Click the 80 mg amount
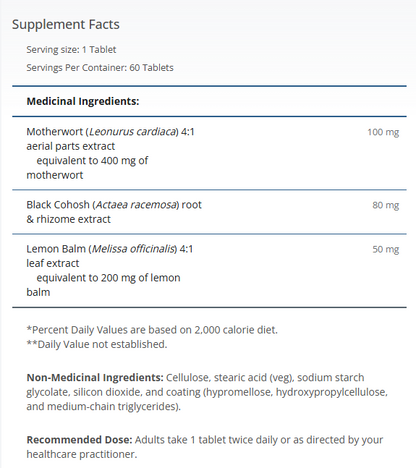This screenshot has width=416, height=468. tap(386, 205)
